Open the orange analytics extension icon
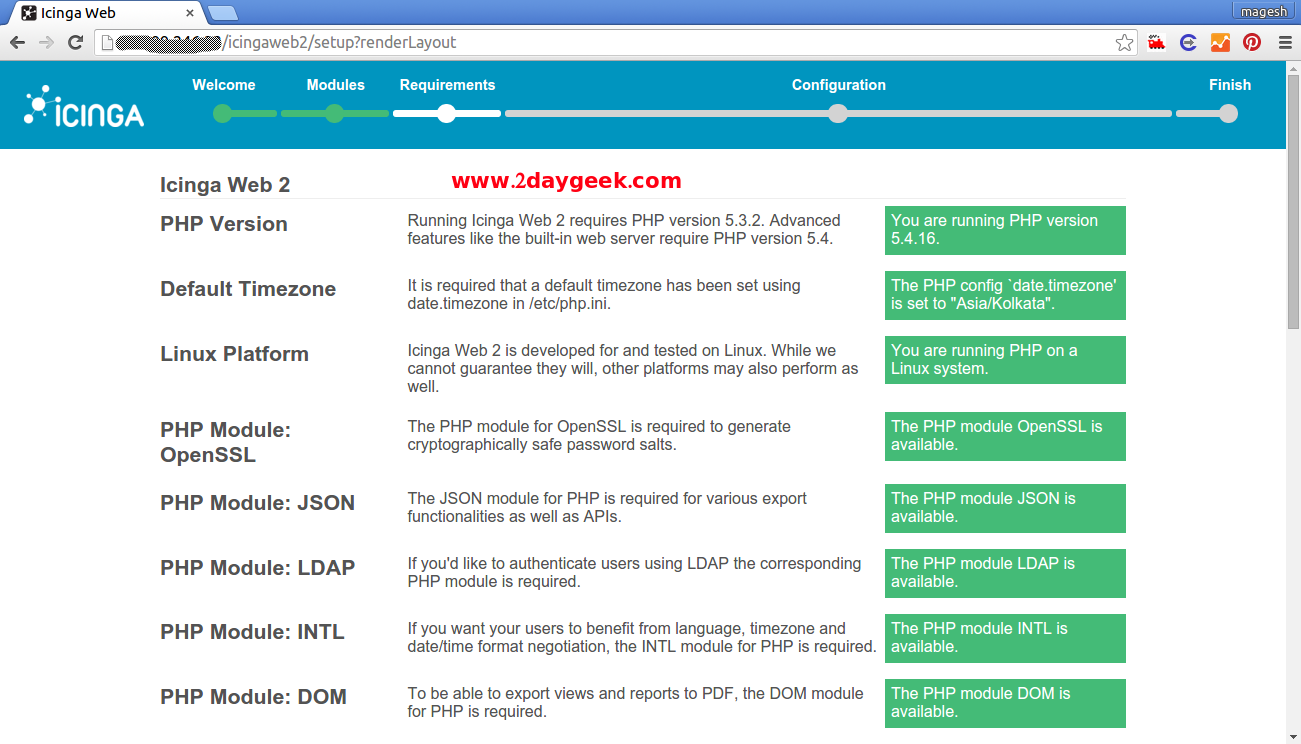 click(1220, 43)
